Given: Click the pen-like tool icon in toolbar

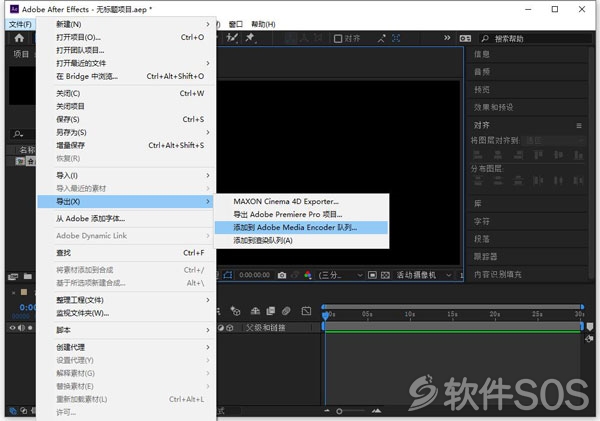Looking at the screenshot, I should tap(232, 38).
